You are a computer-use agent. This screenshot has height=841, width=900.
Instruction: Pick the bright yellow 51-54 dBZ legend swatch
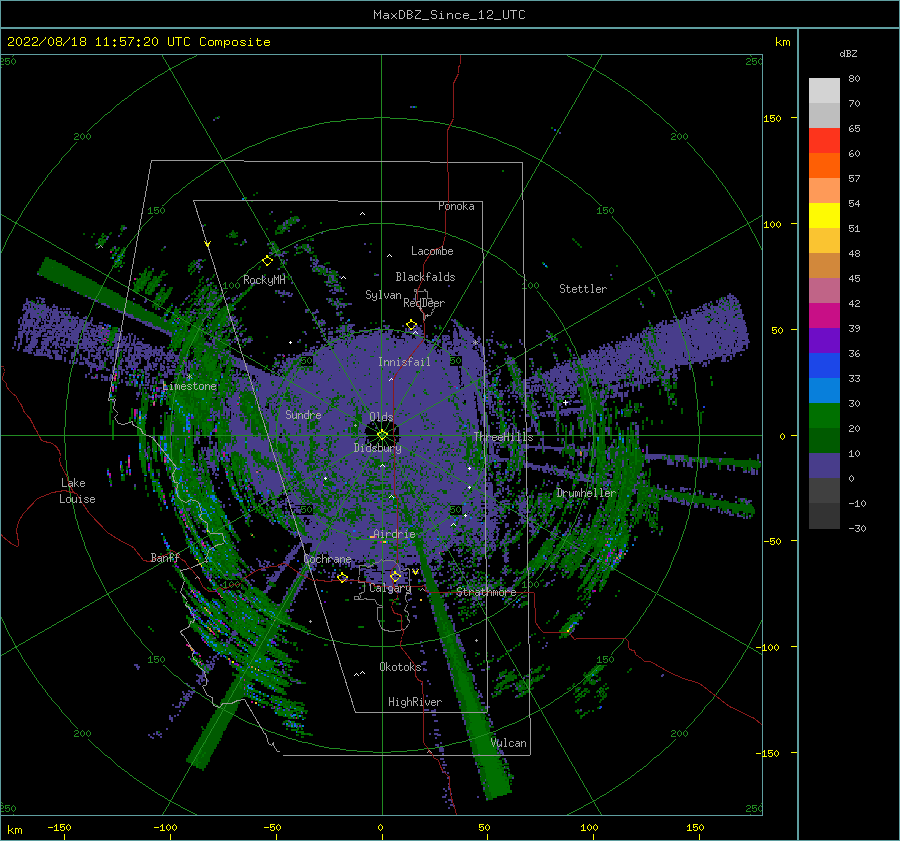click(824, 216)
